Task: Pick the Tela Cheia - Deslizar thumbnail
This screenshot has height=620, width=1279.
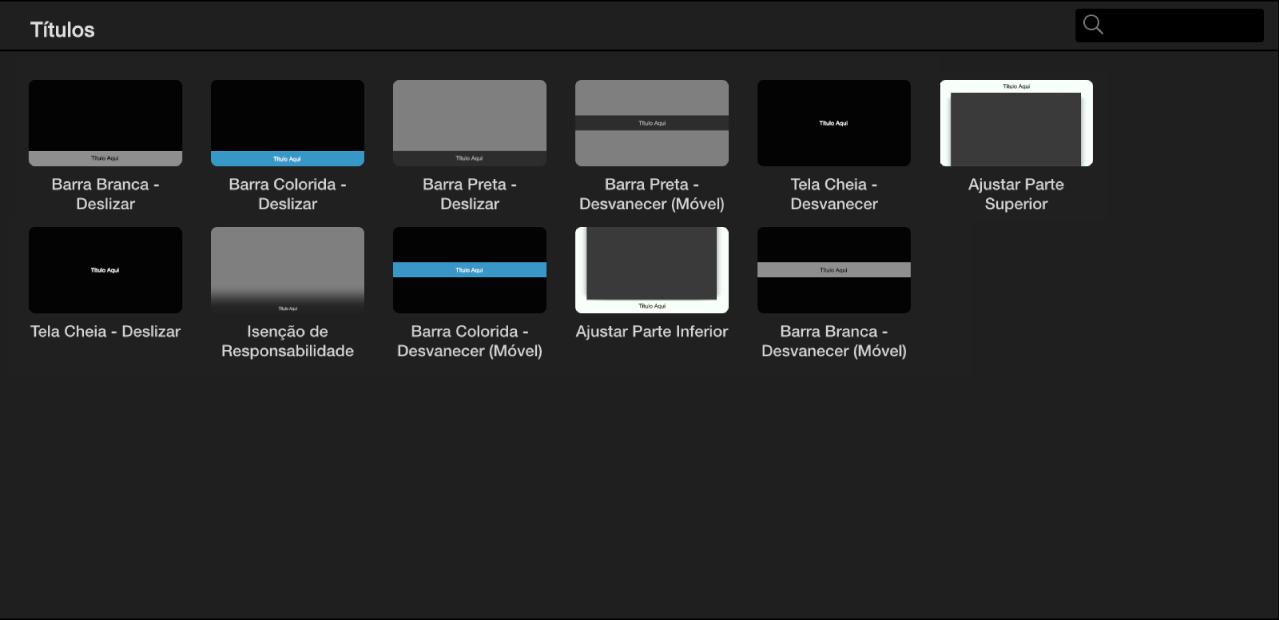Action: [x=105, y=270]
